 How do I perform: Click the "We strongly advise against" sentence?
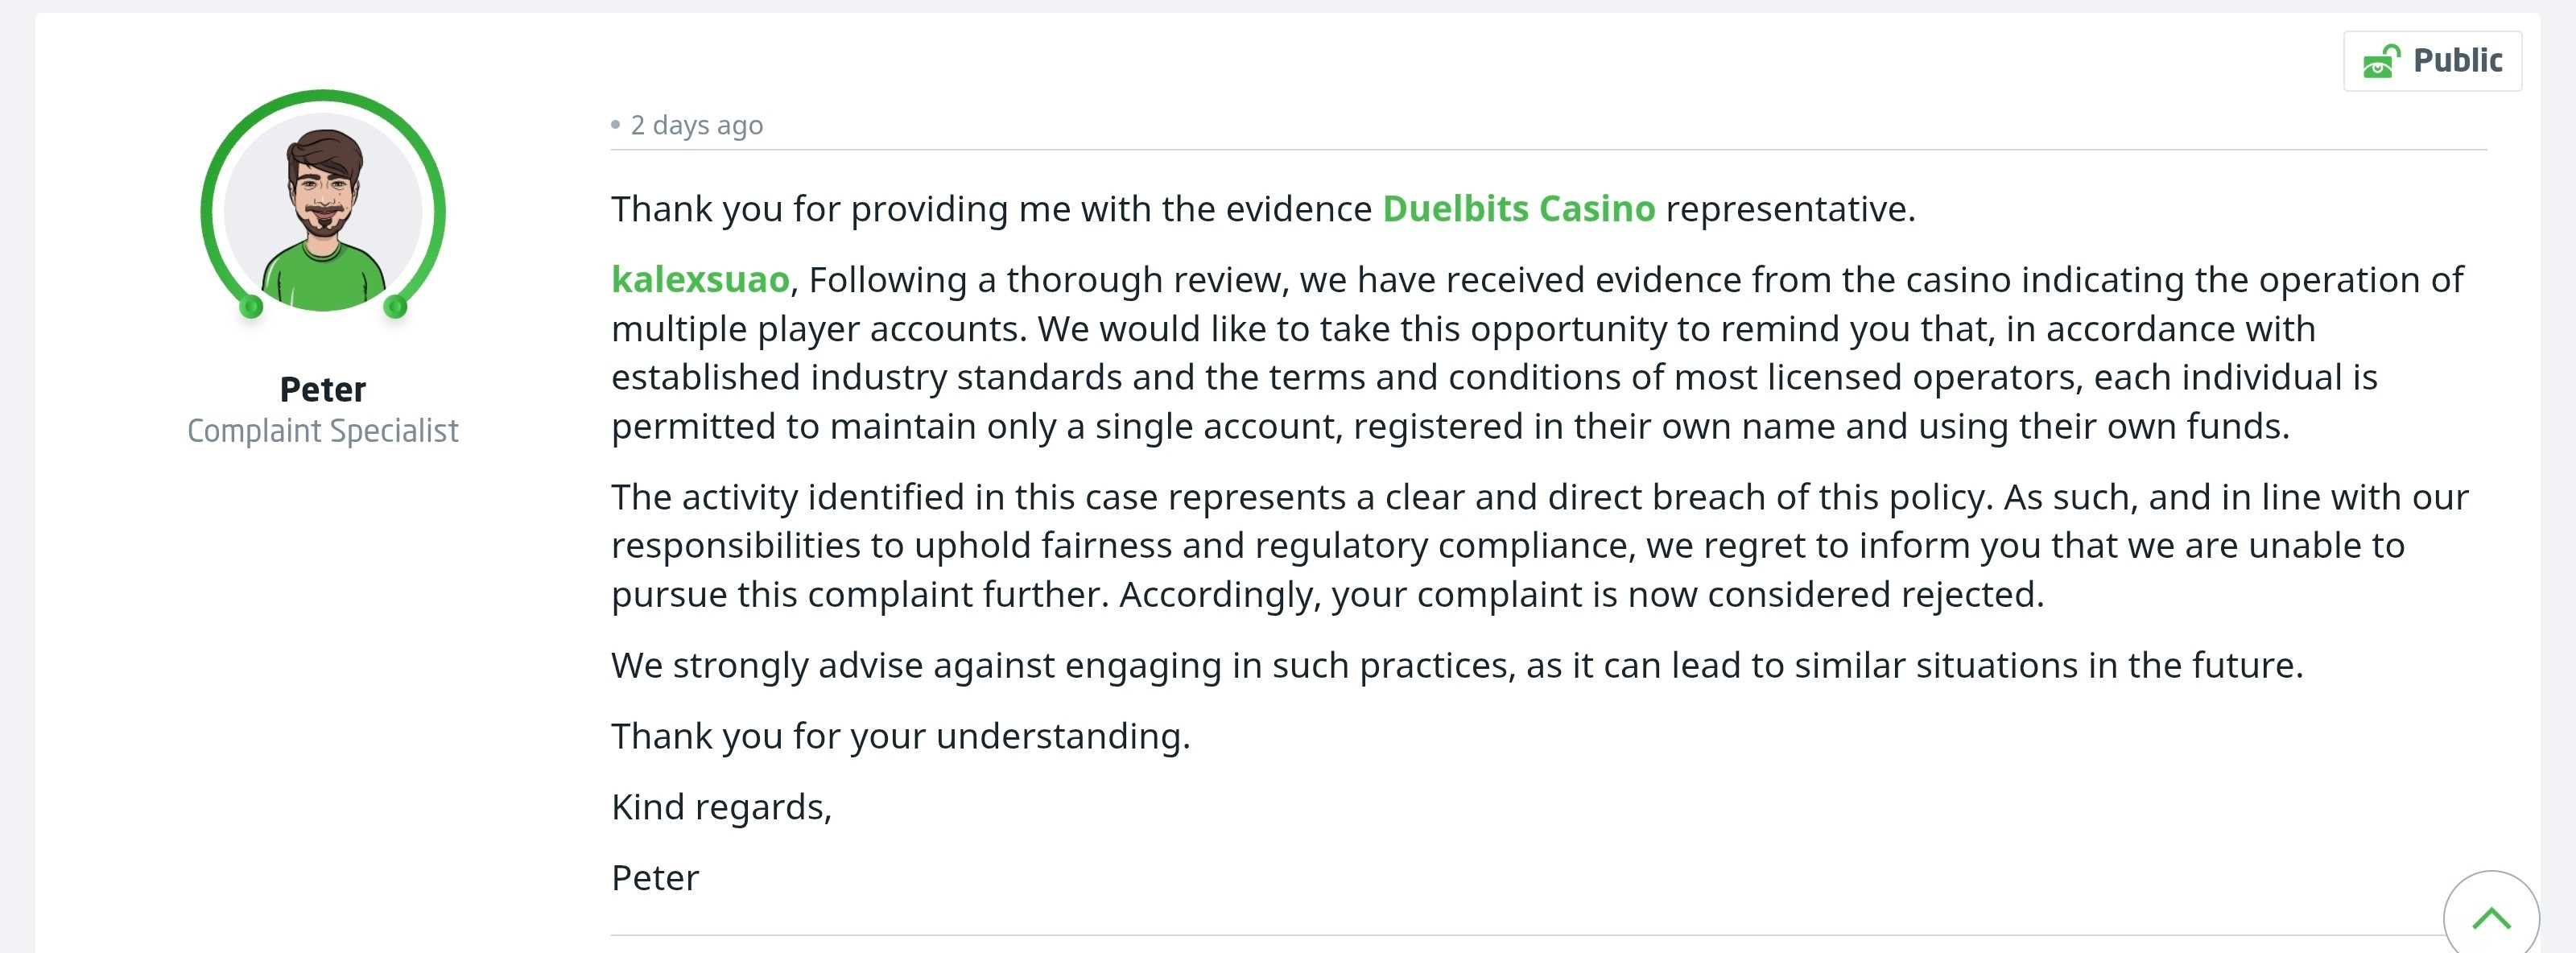click(1457, 665)
